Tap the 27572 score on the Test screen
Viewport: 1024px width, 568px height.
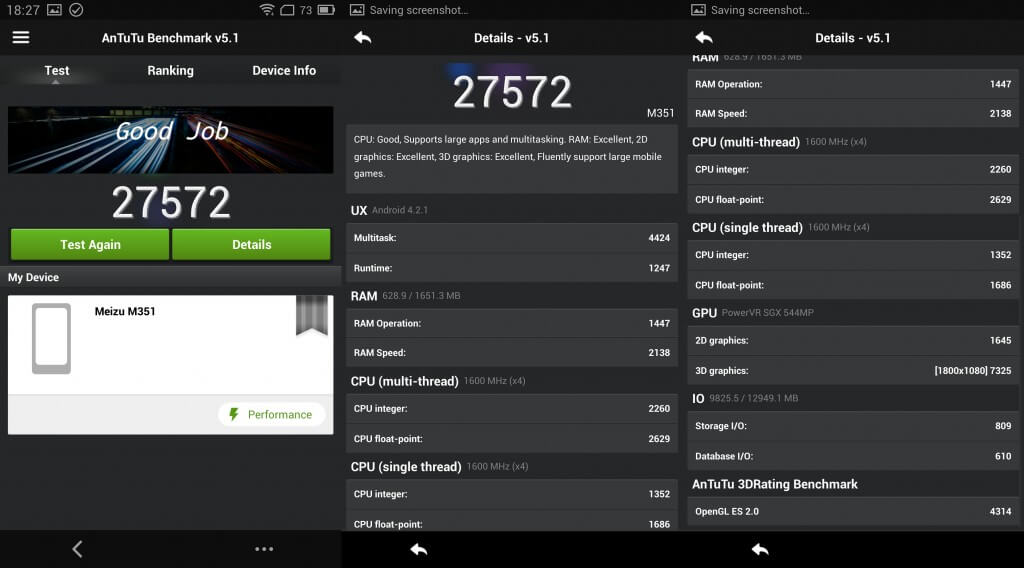point(171,202)
